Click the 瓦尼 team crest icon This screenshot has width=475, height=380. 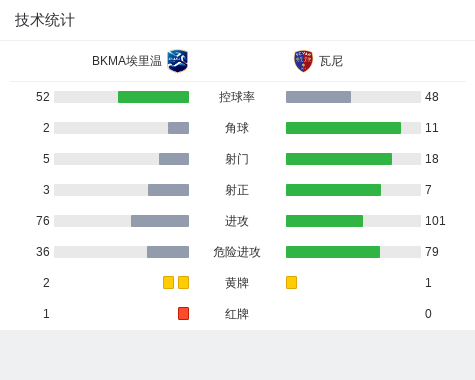coord(303,61)
